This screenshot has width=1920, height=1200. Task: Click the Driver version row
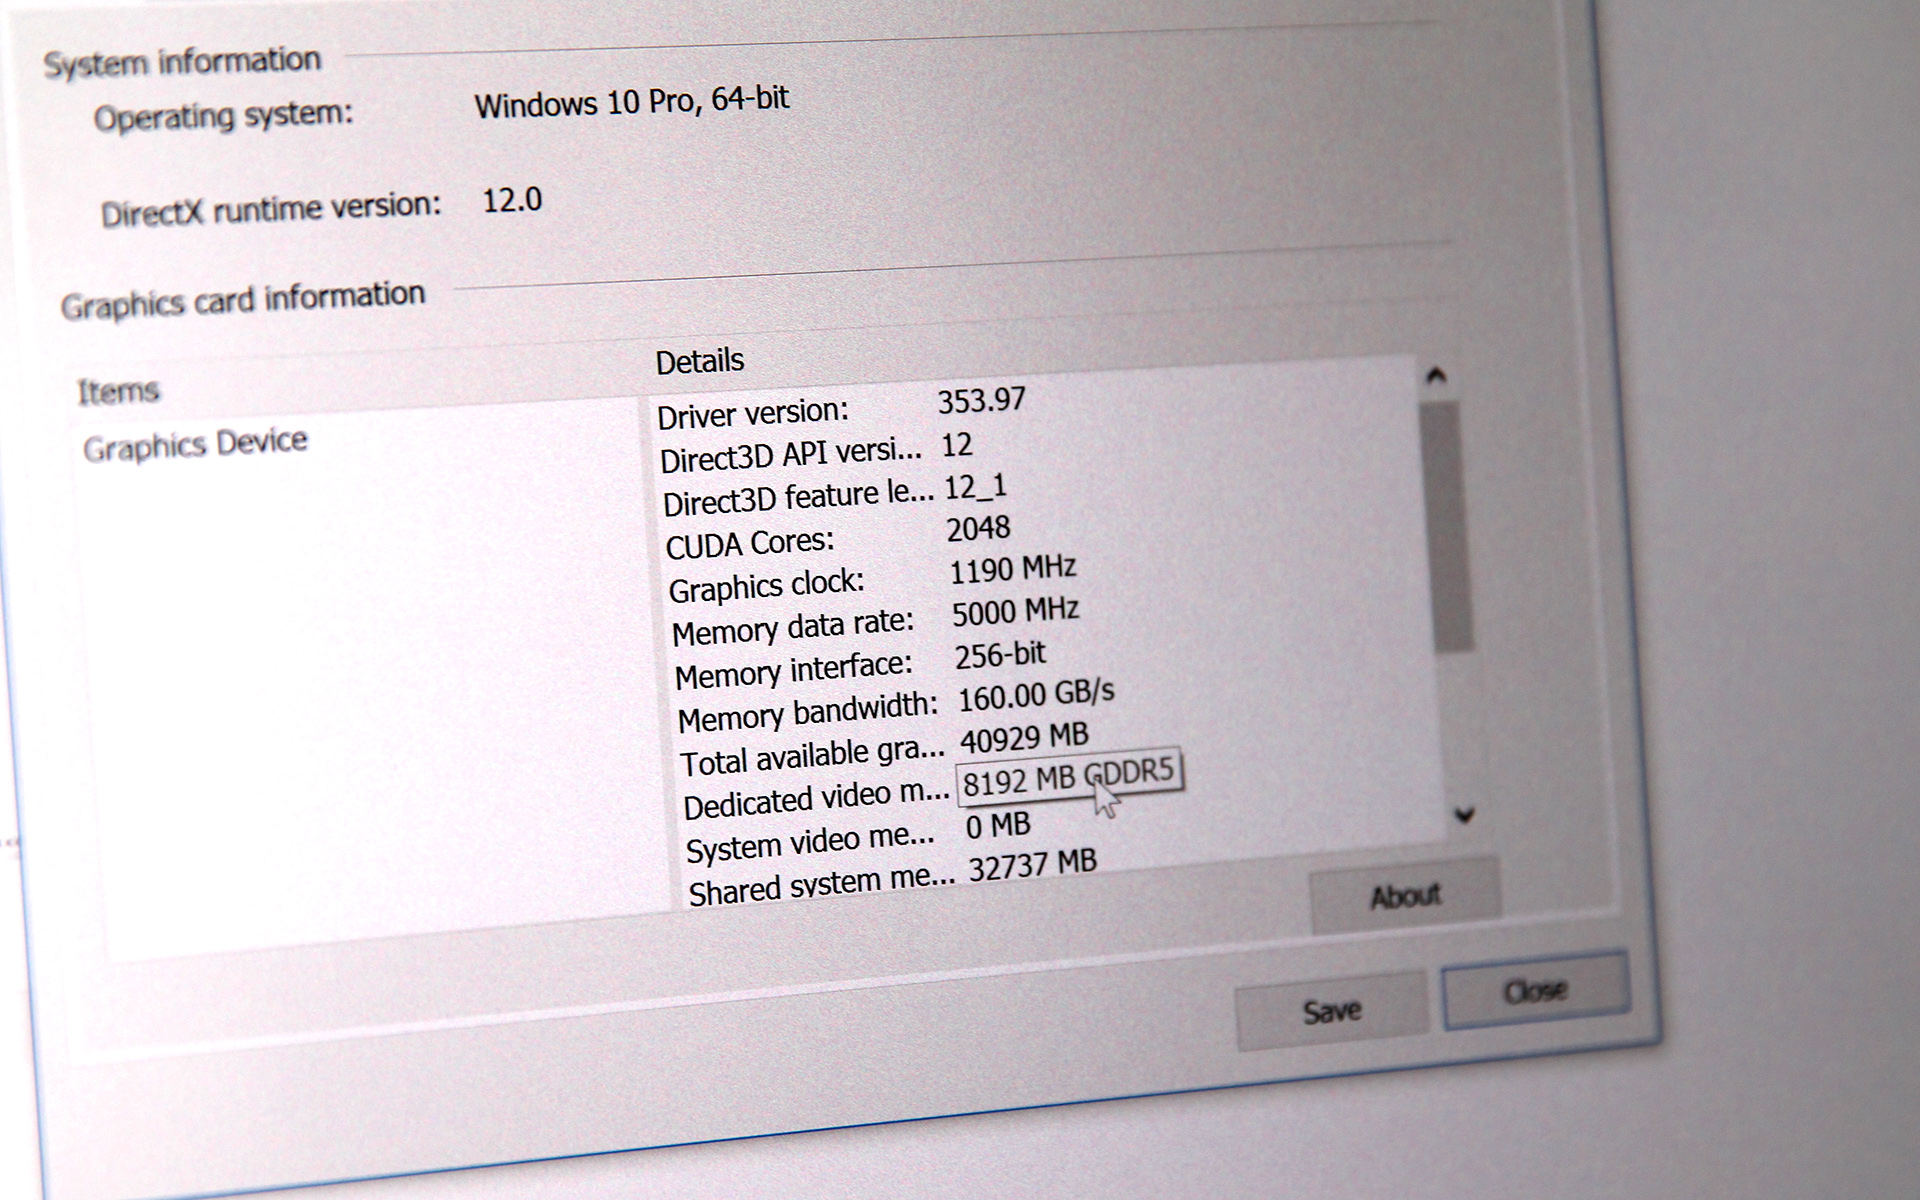753,414
